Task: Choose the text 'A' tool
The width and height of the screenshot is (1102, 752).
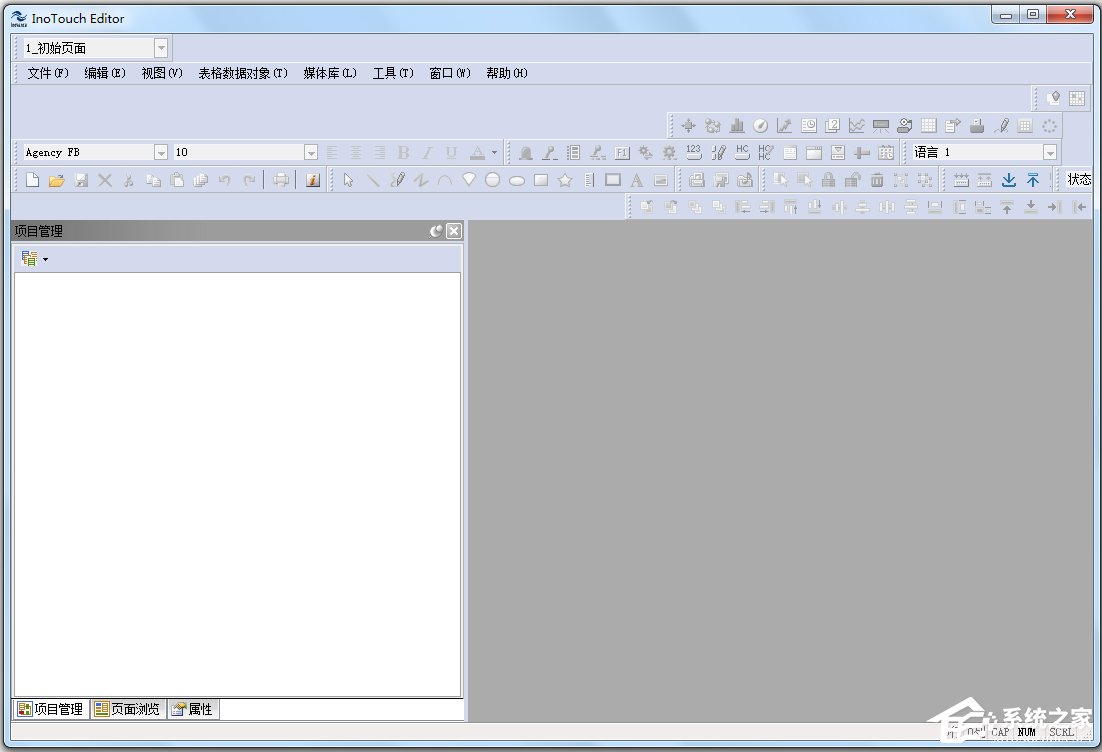Action: tap(637, 180)
